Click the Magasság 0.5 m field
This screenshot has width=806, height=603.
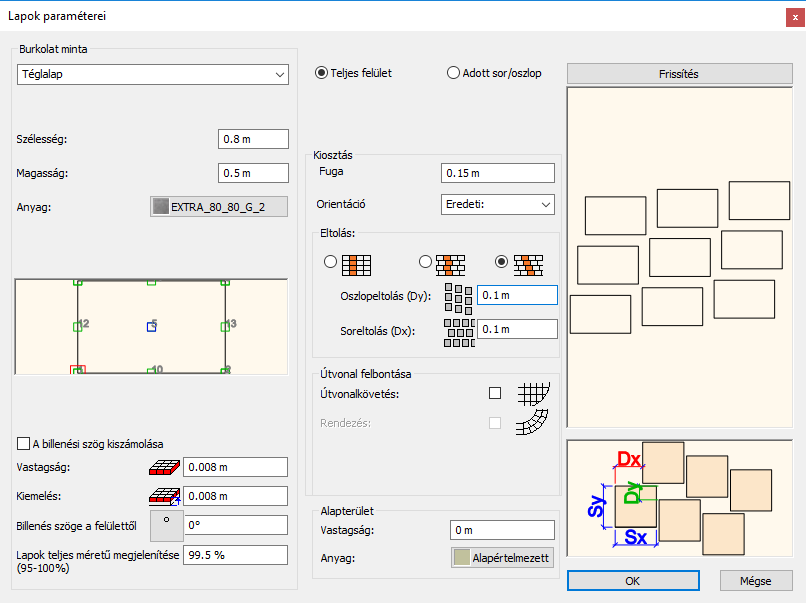253,173
